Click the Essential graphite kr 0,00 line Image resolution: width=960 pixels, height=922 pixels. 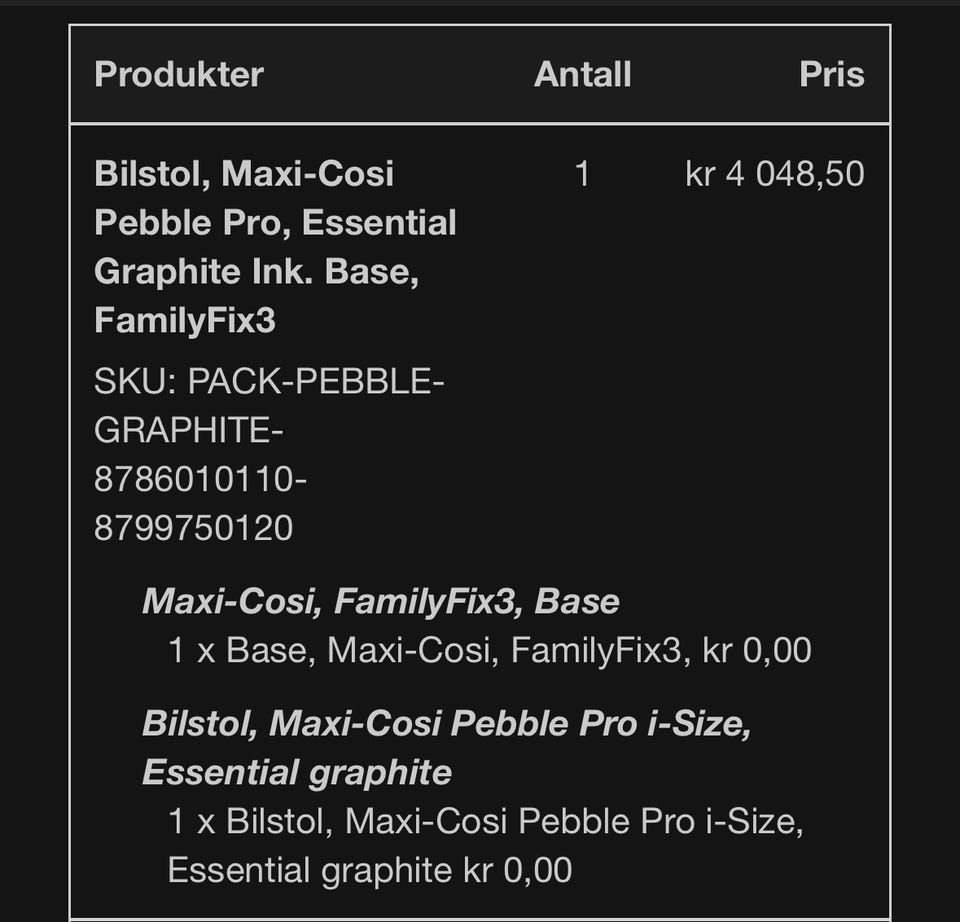(x=370, y=870)
